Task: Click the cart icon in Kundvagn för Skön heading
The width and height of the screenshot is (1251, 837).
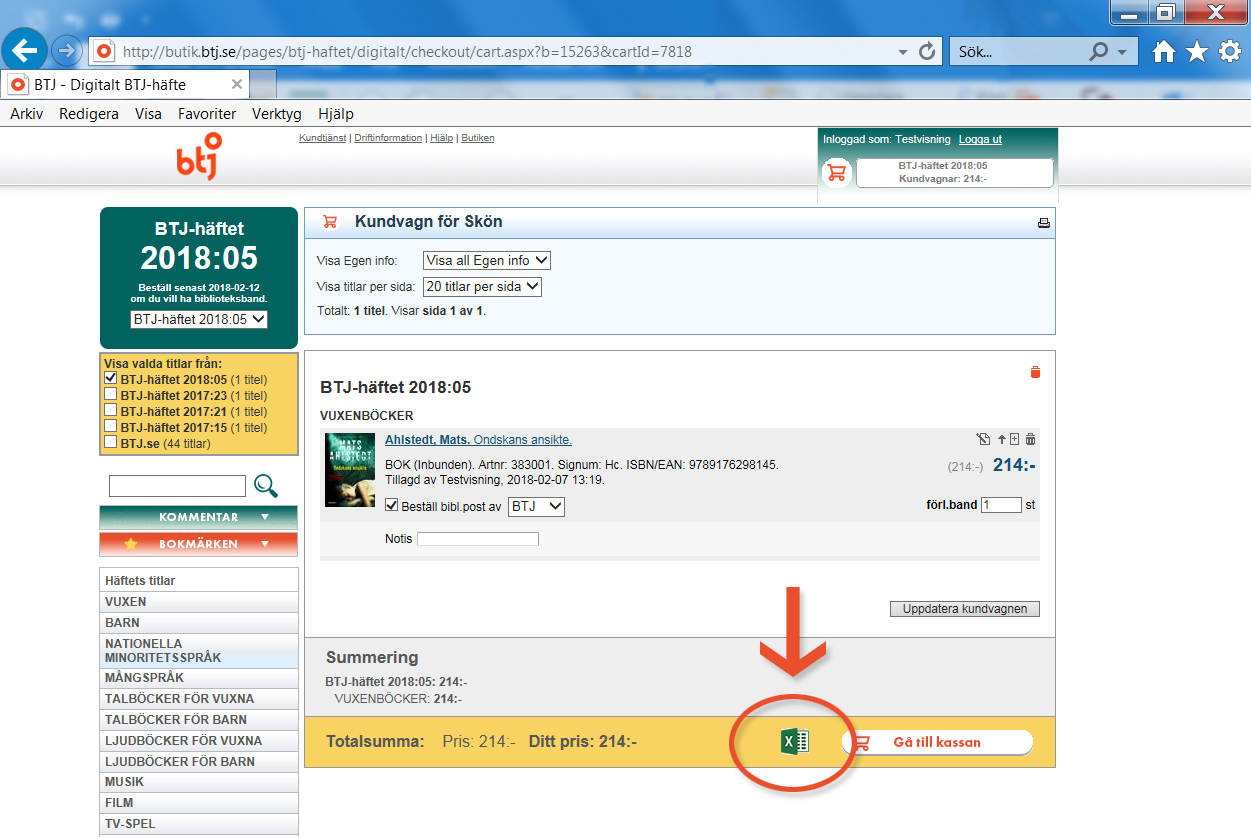Action: tap(330, 222)
